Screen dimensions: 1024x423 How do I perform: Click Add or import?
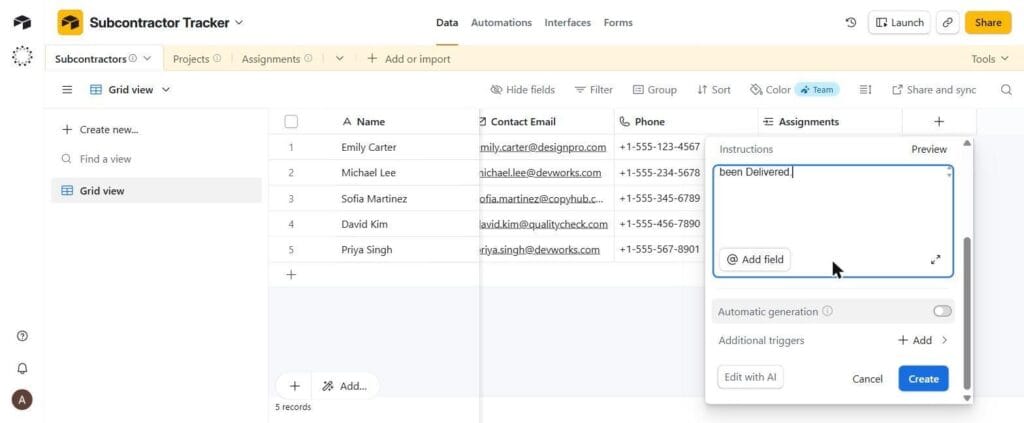click(409, 59)
